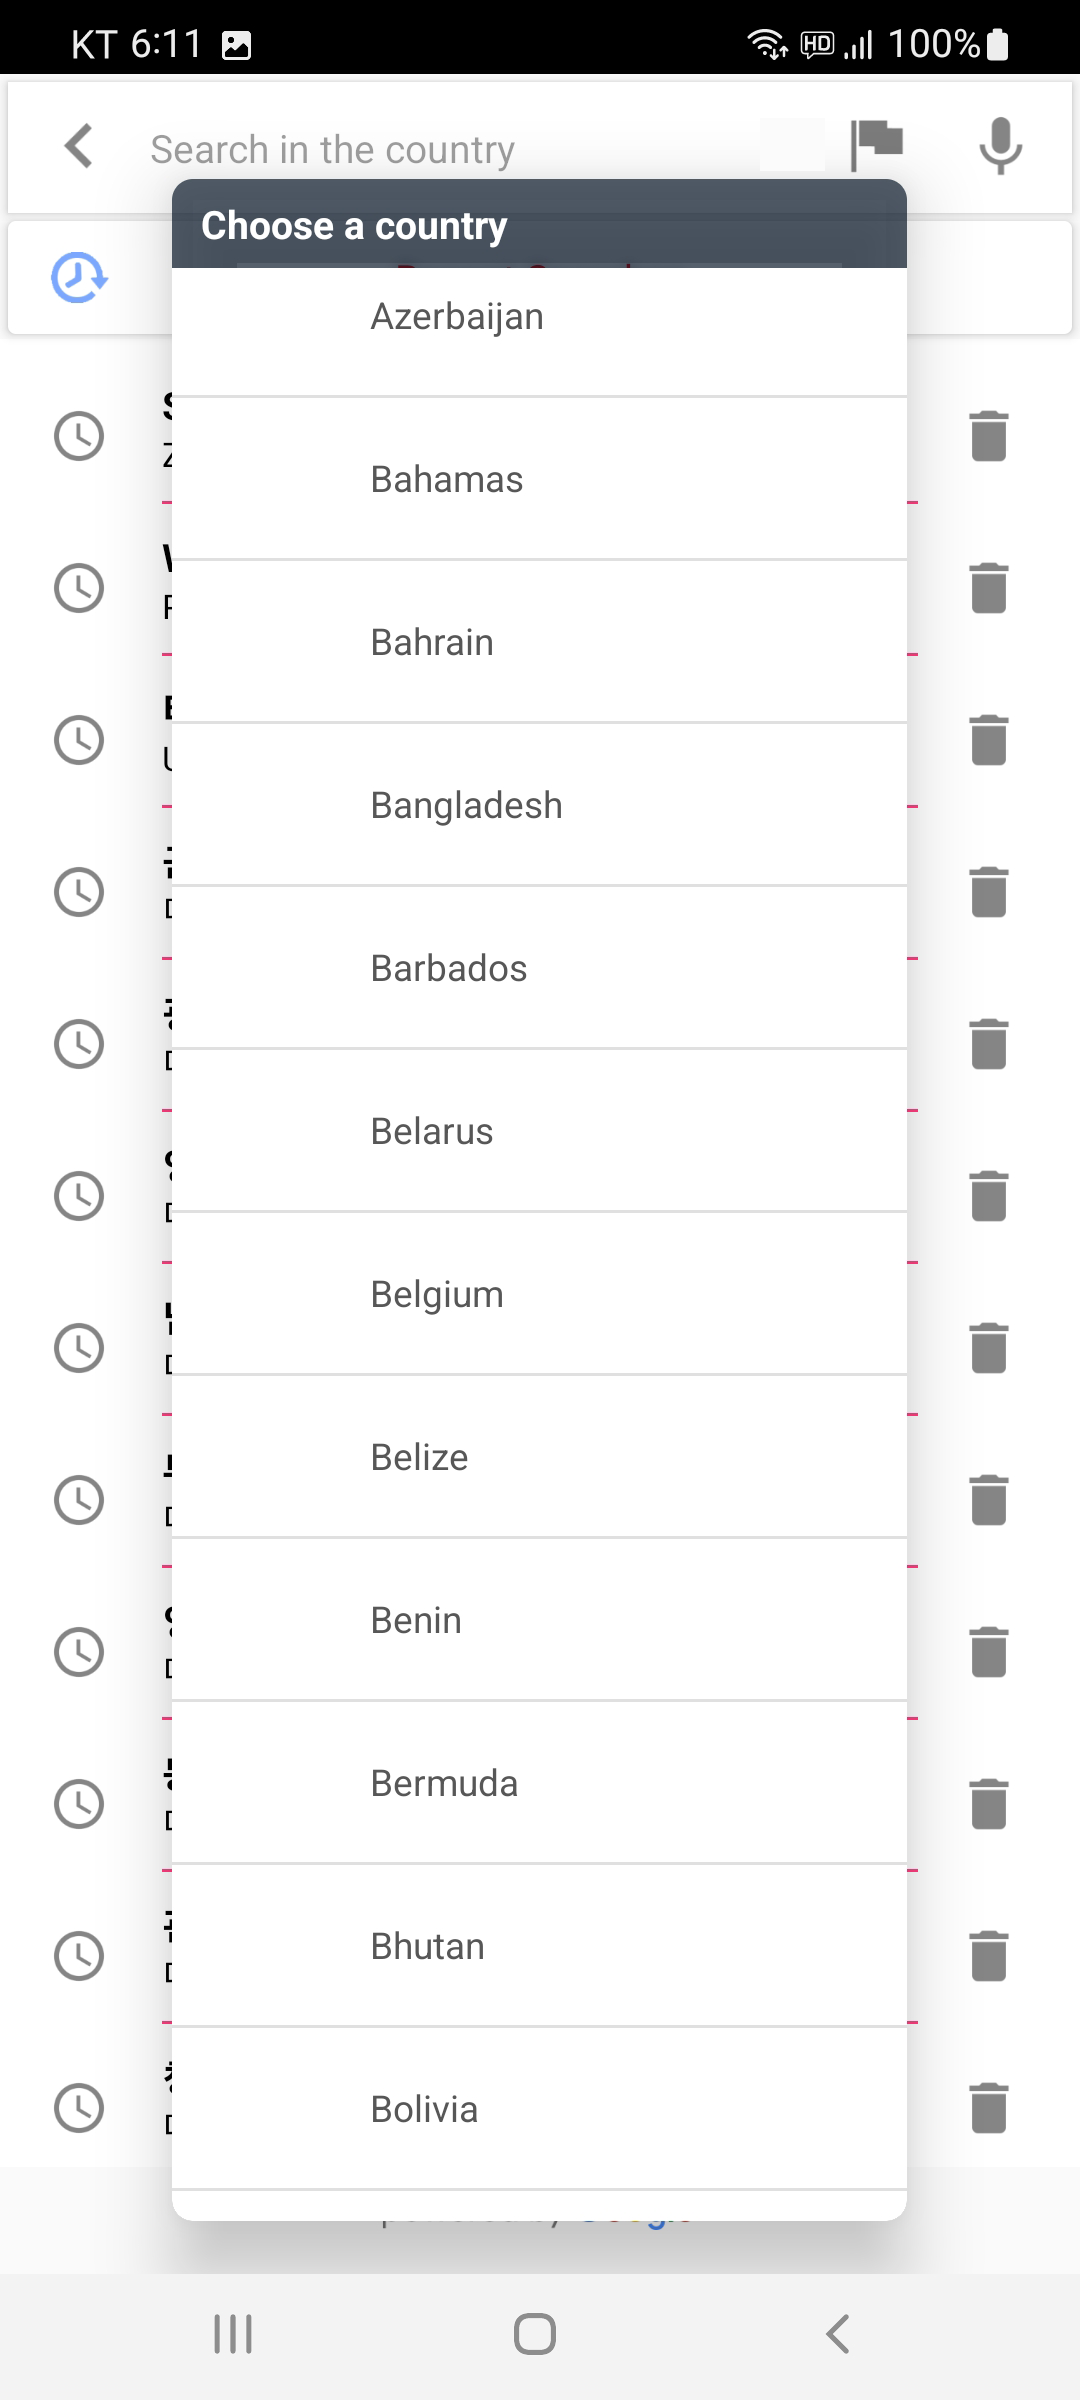
Task: Select Bangladesh from the list
Action: [x=539, y=805]
